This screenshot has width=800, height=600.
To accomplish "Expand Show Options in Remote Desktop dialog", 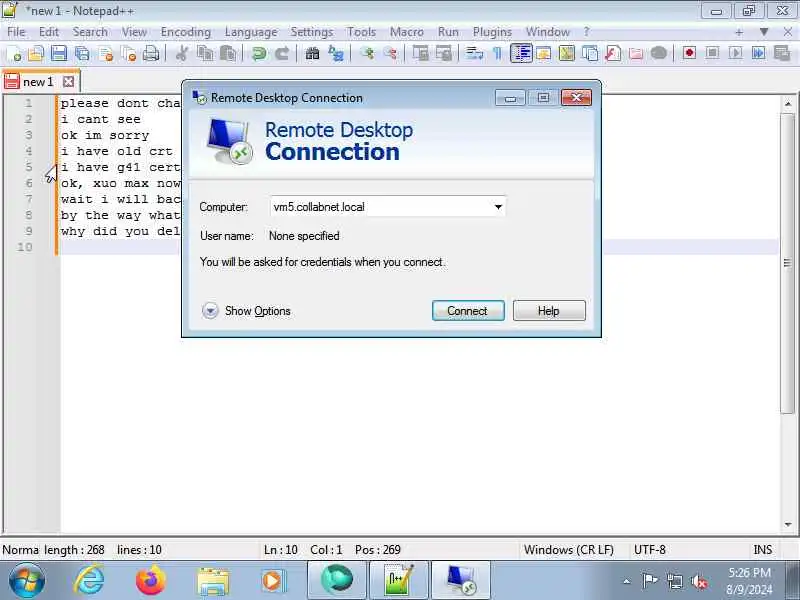I will click(246, 311).
